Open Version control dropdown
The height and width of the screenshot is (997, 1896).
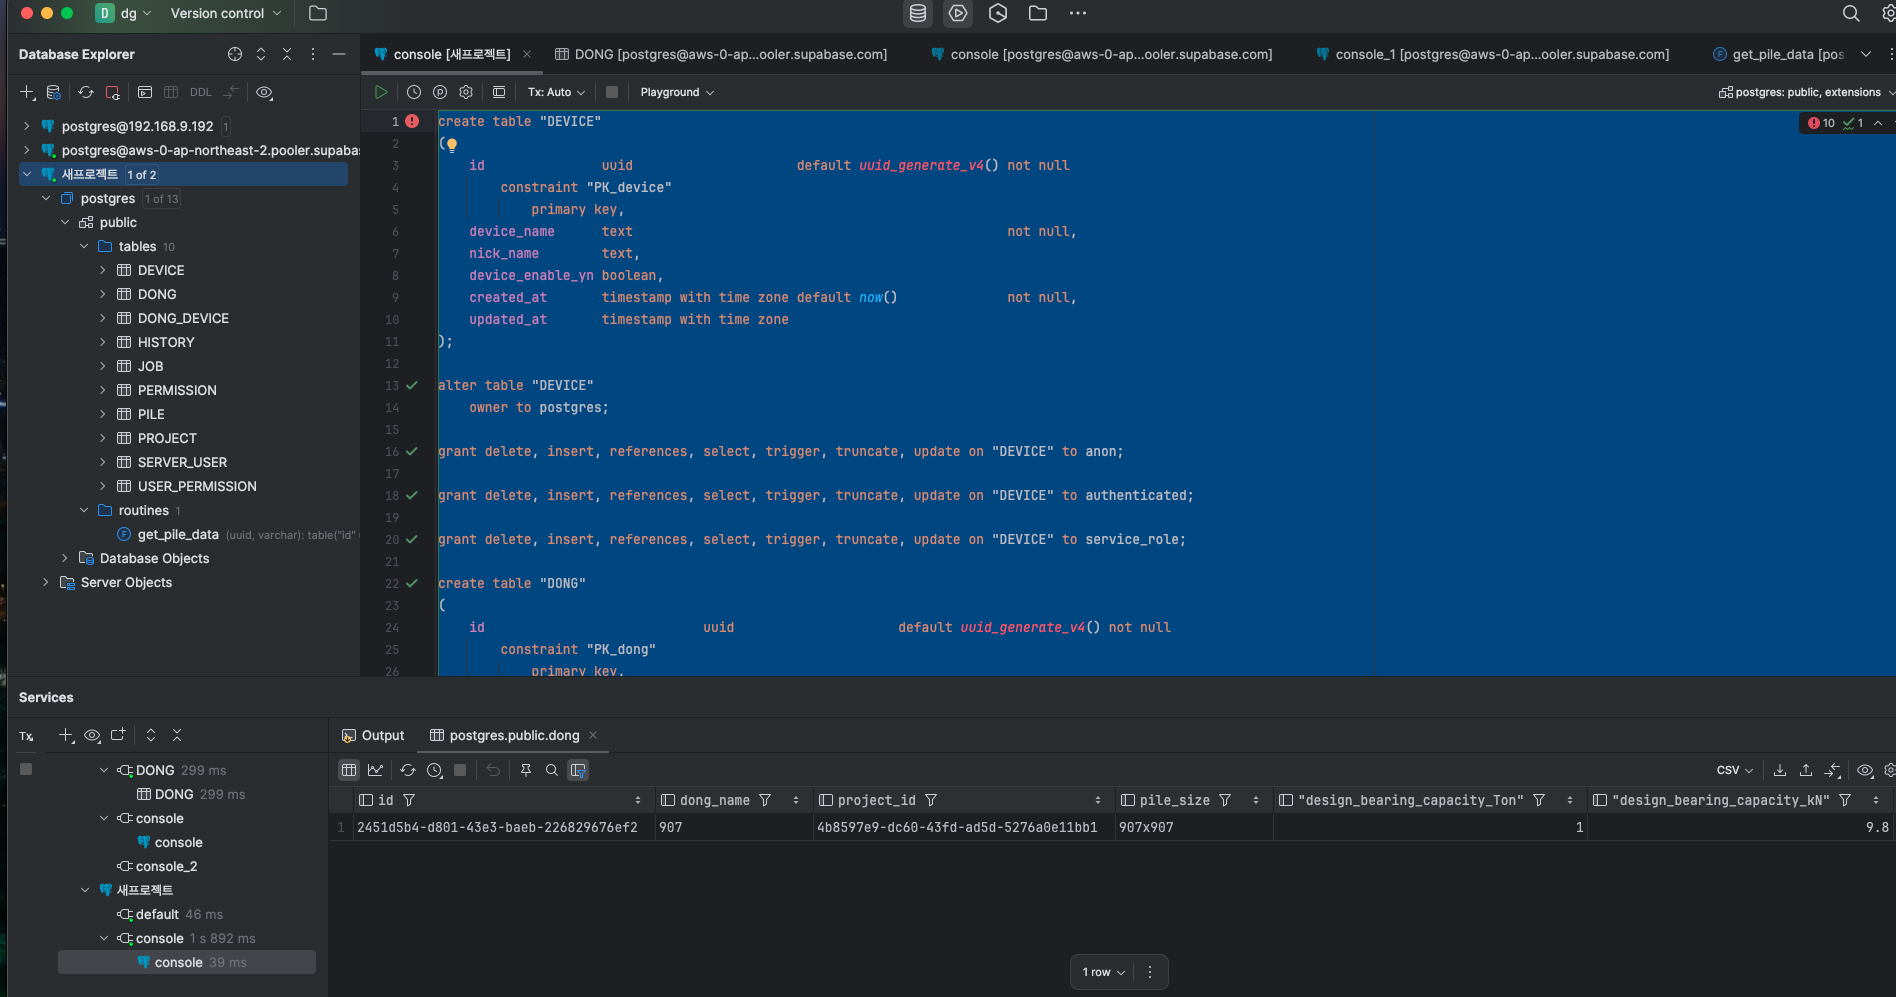tap(226, 13)
